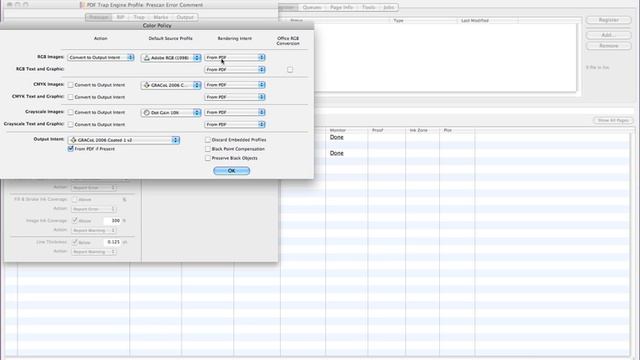Viewport: 640px width, 360px height.
Task: Enable Convert to Output Intent for CMYK Text and Graphic
Action: tap(71, 97)
